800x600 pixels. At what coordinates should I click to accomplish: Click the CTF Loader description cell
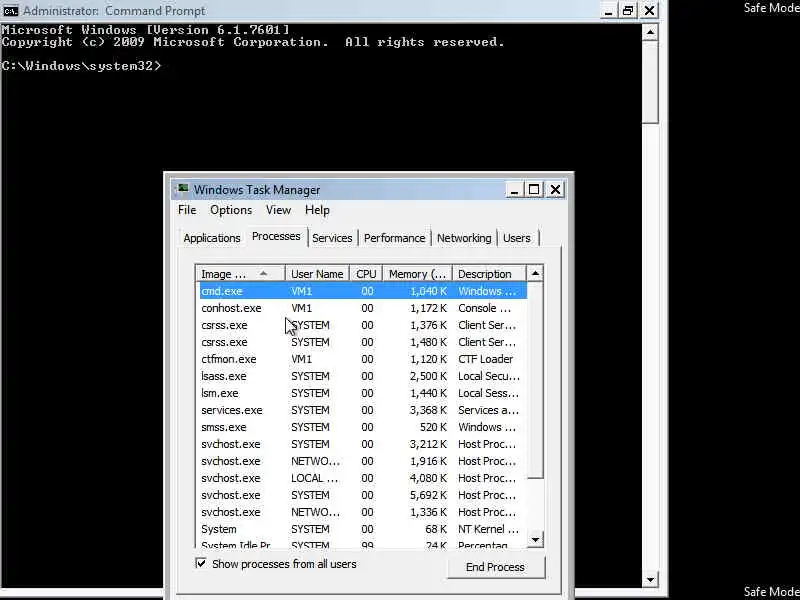click(x=485, y=359)
